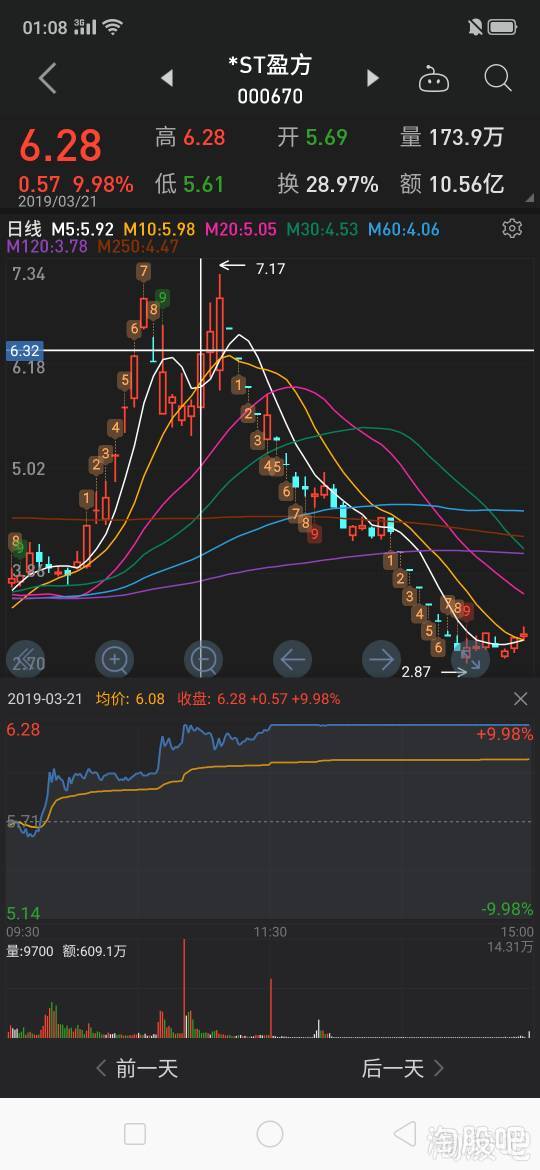Tap the volume value 173.9万

point(467,137)
